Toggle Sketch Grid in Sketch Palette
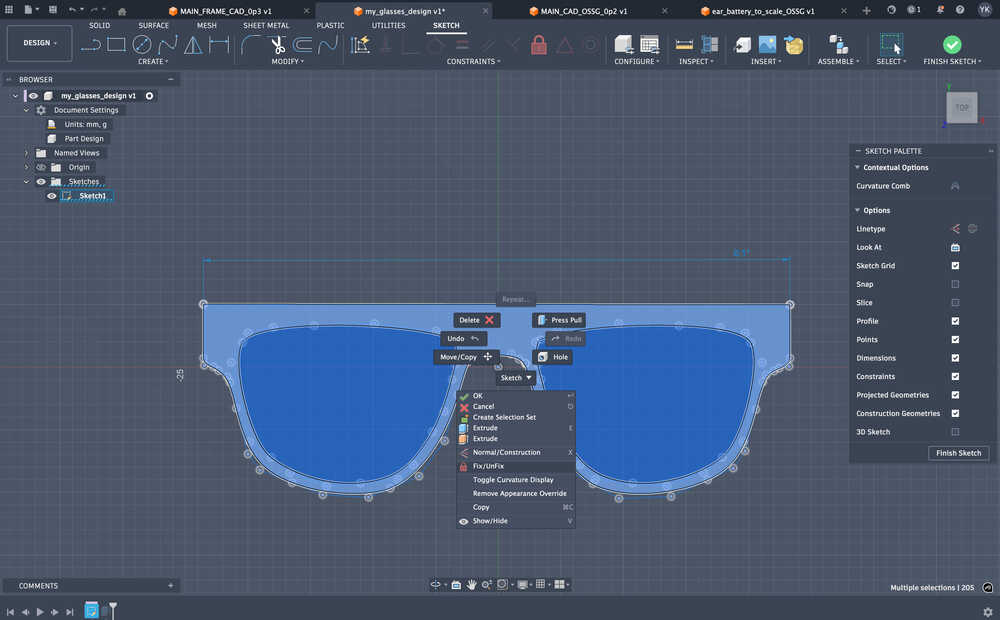The width and height of the screenshot is (1000, 620). coord(955,265)
